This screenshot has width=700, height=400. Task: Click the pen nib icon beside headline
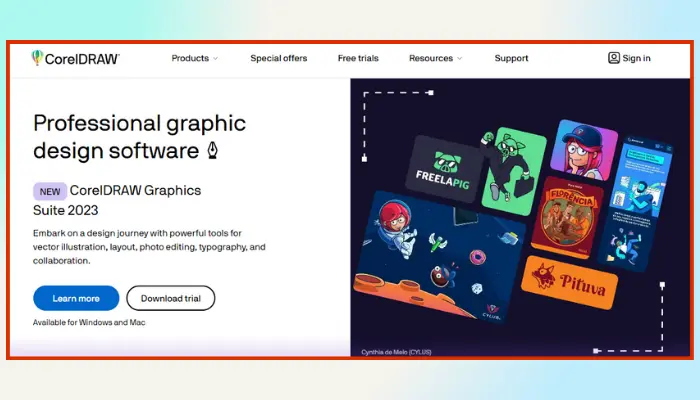213,151
